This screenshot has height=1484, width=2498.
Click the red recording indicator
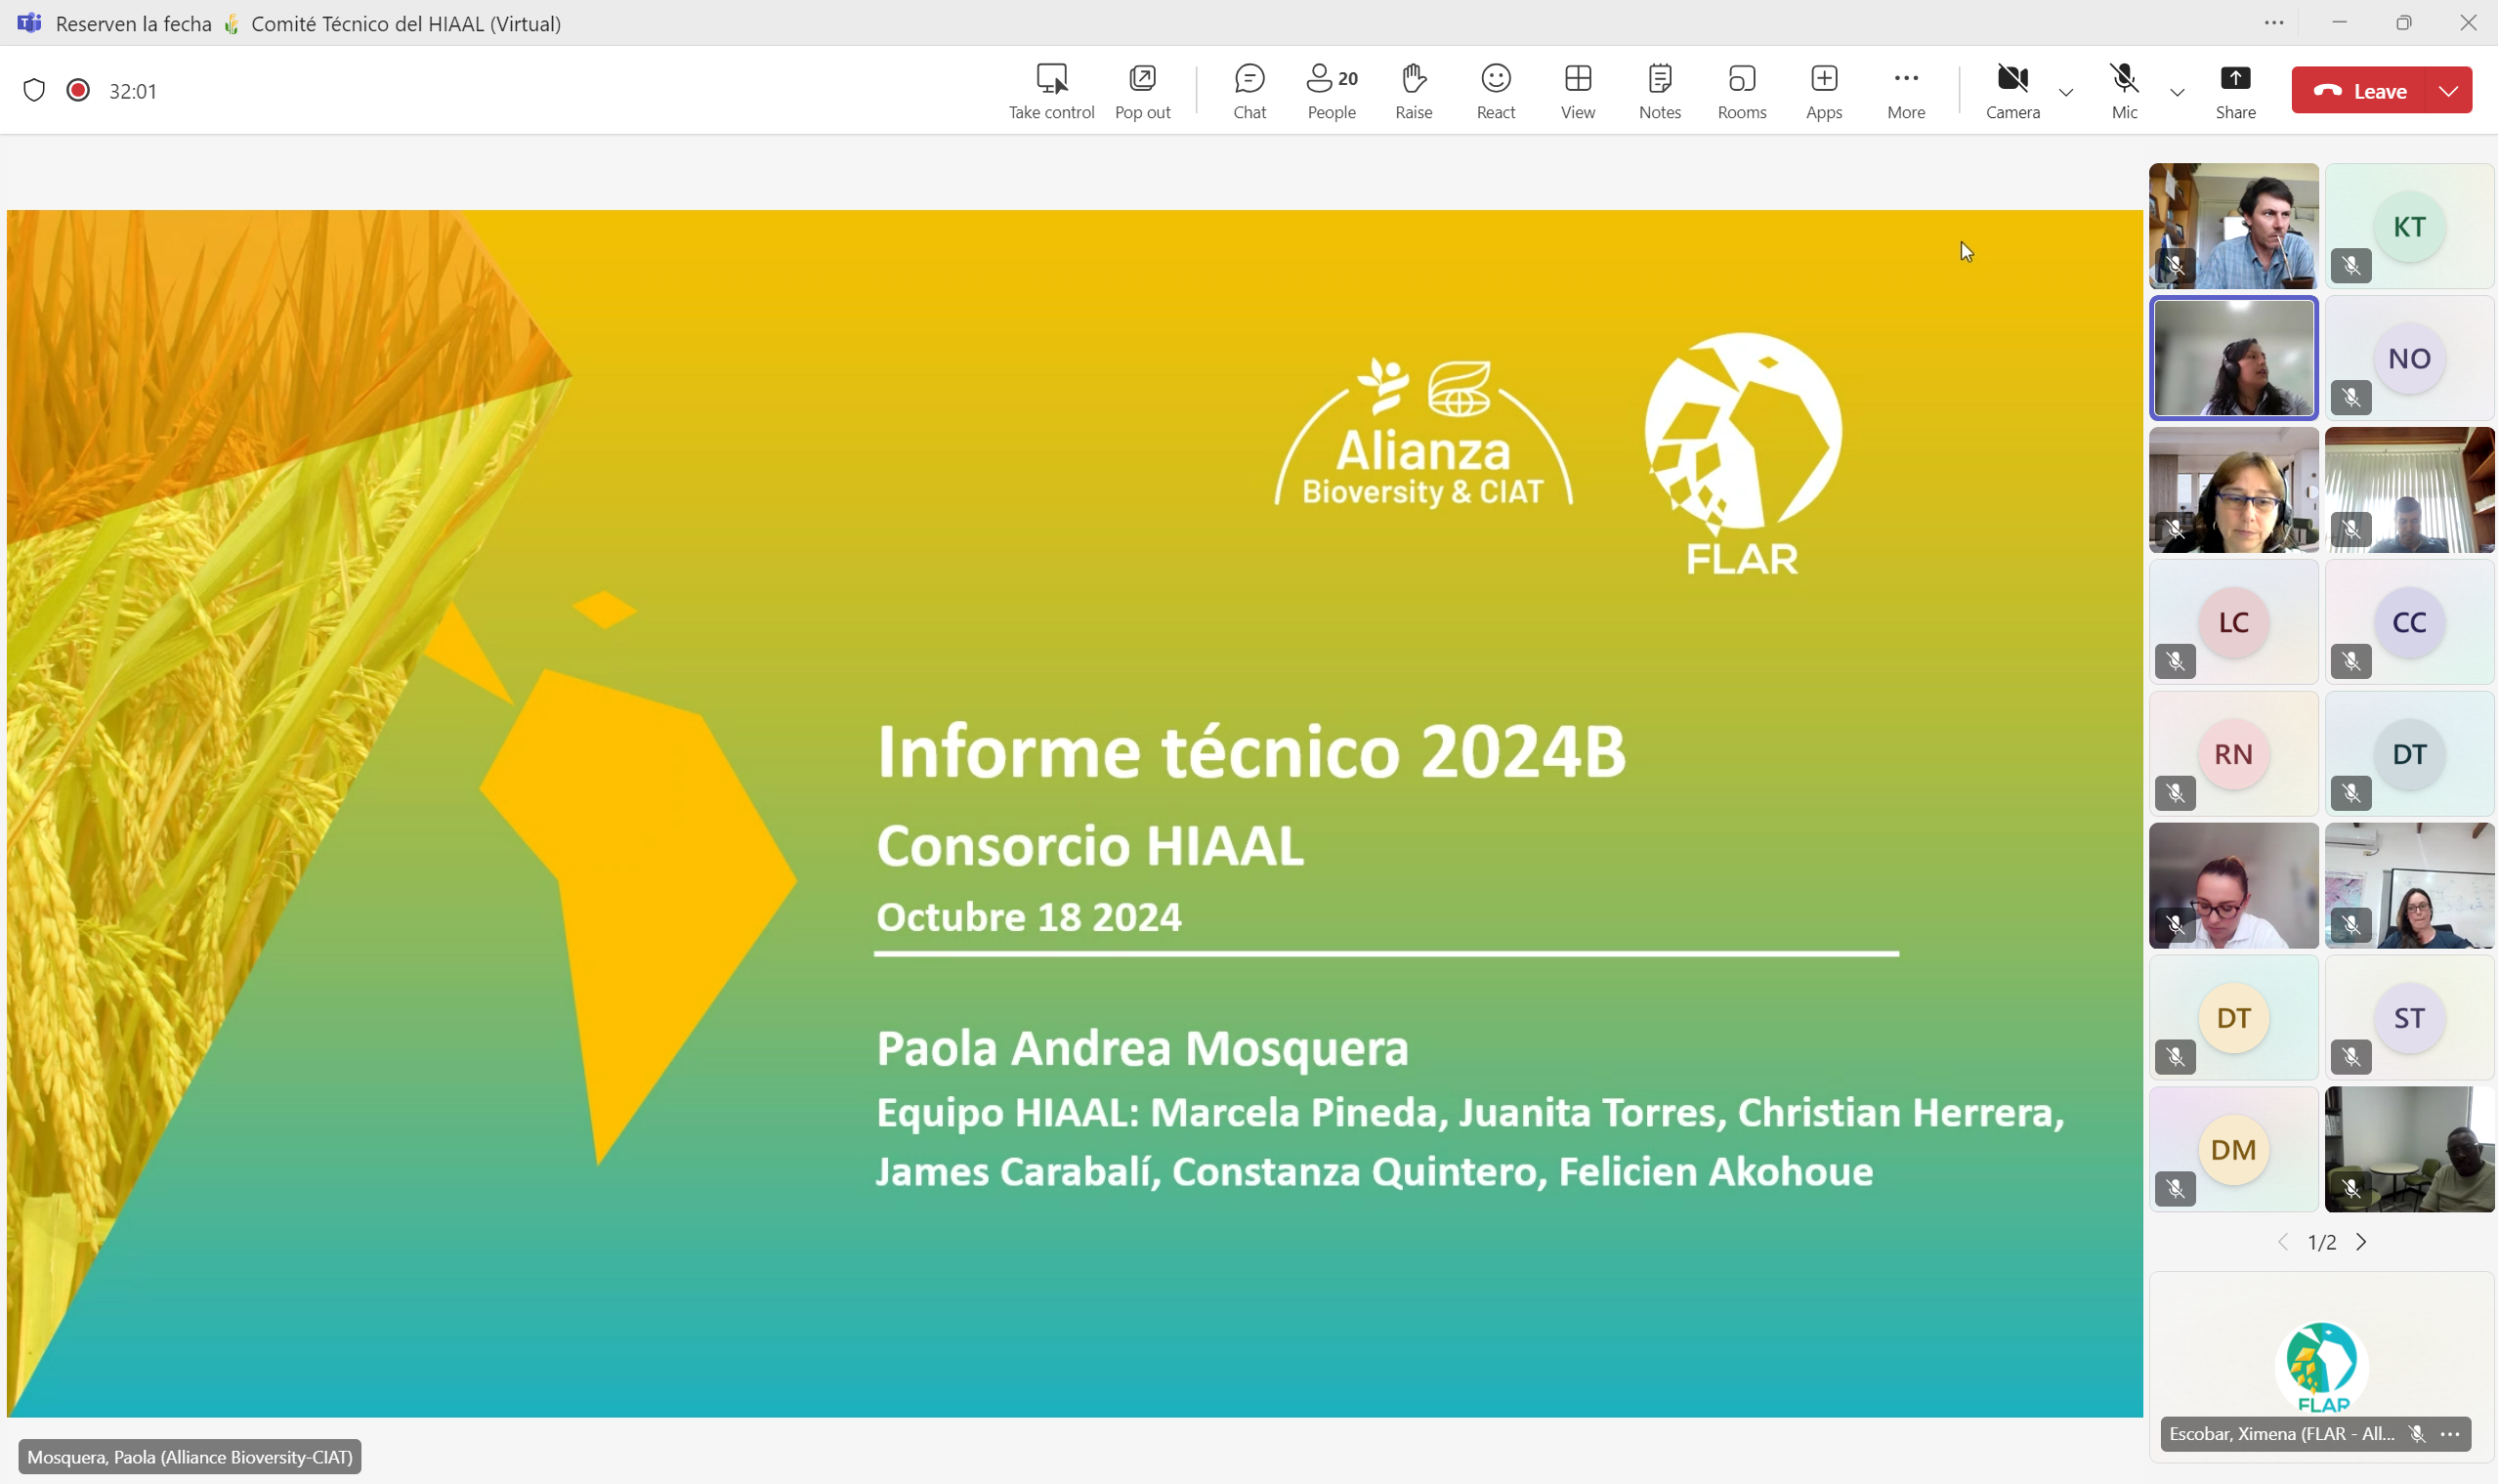[78, 90]
